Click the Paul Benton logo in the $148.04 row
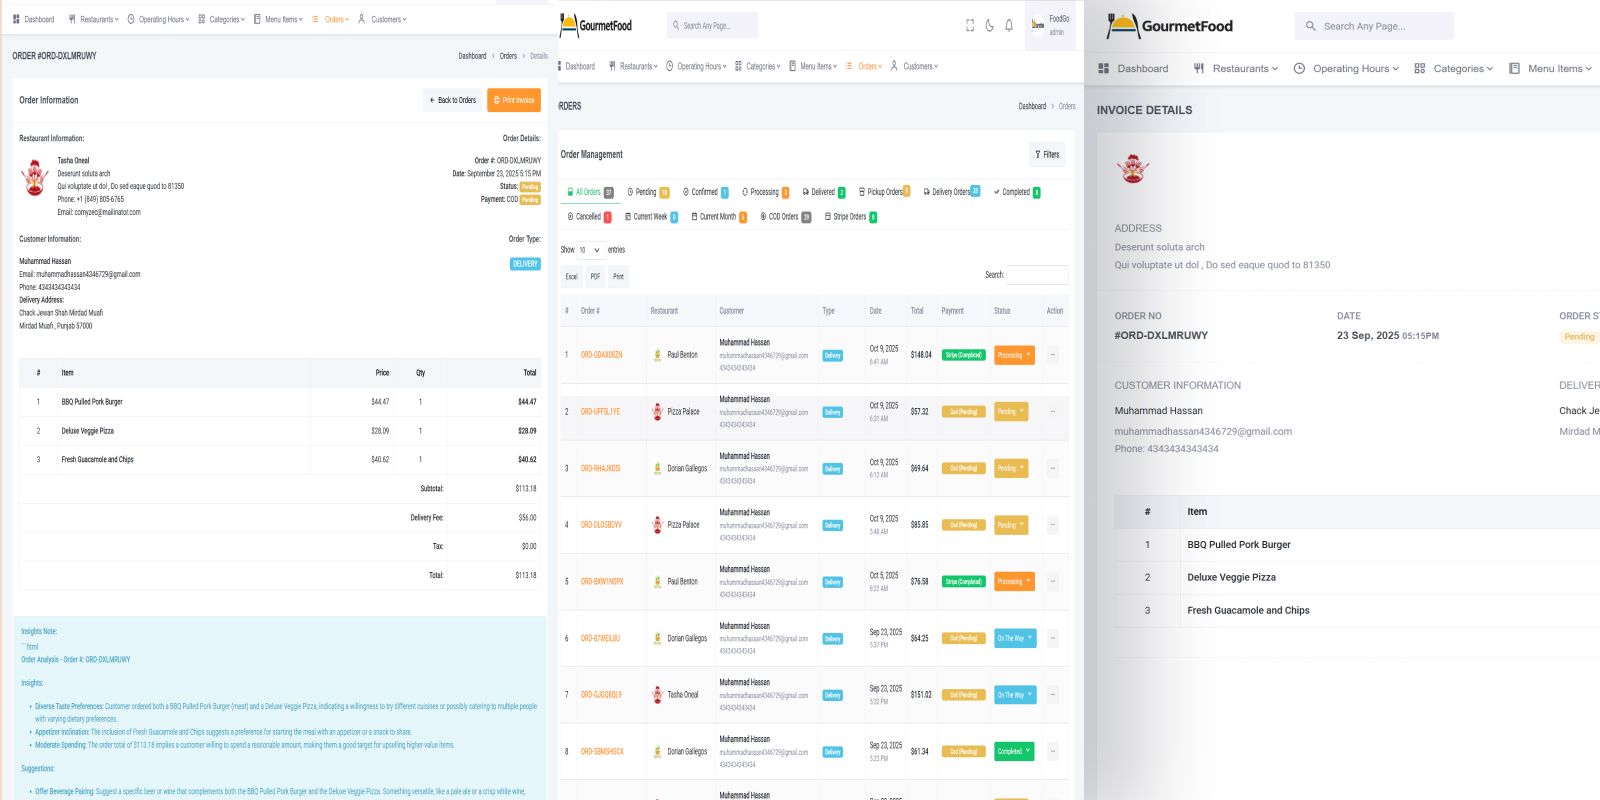The image size is (1600, 800). pyautogui.click(x=657, y=355)
